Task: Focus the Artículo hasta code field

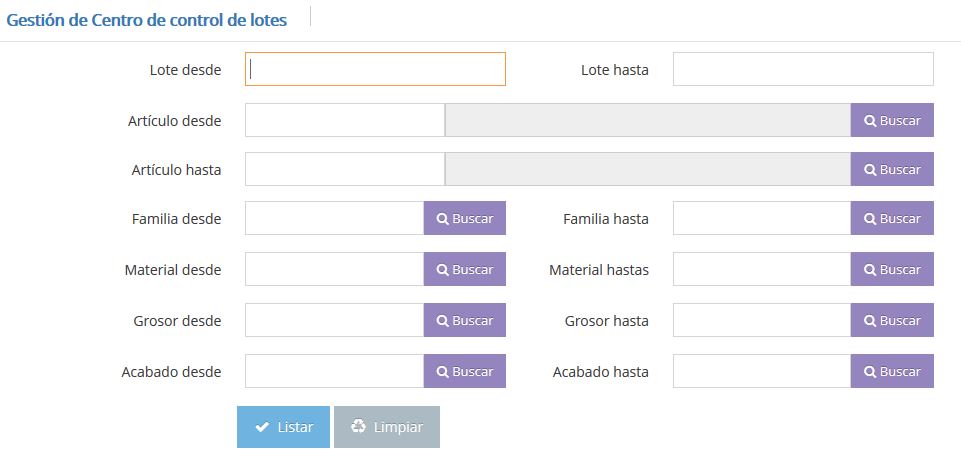Action: point(344,169)
